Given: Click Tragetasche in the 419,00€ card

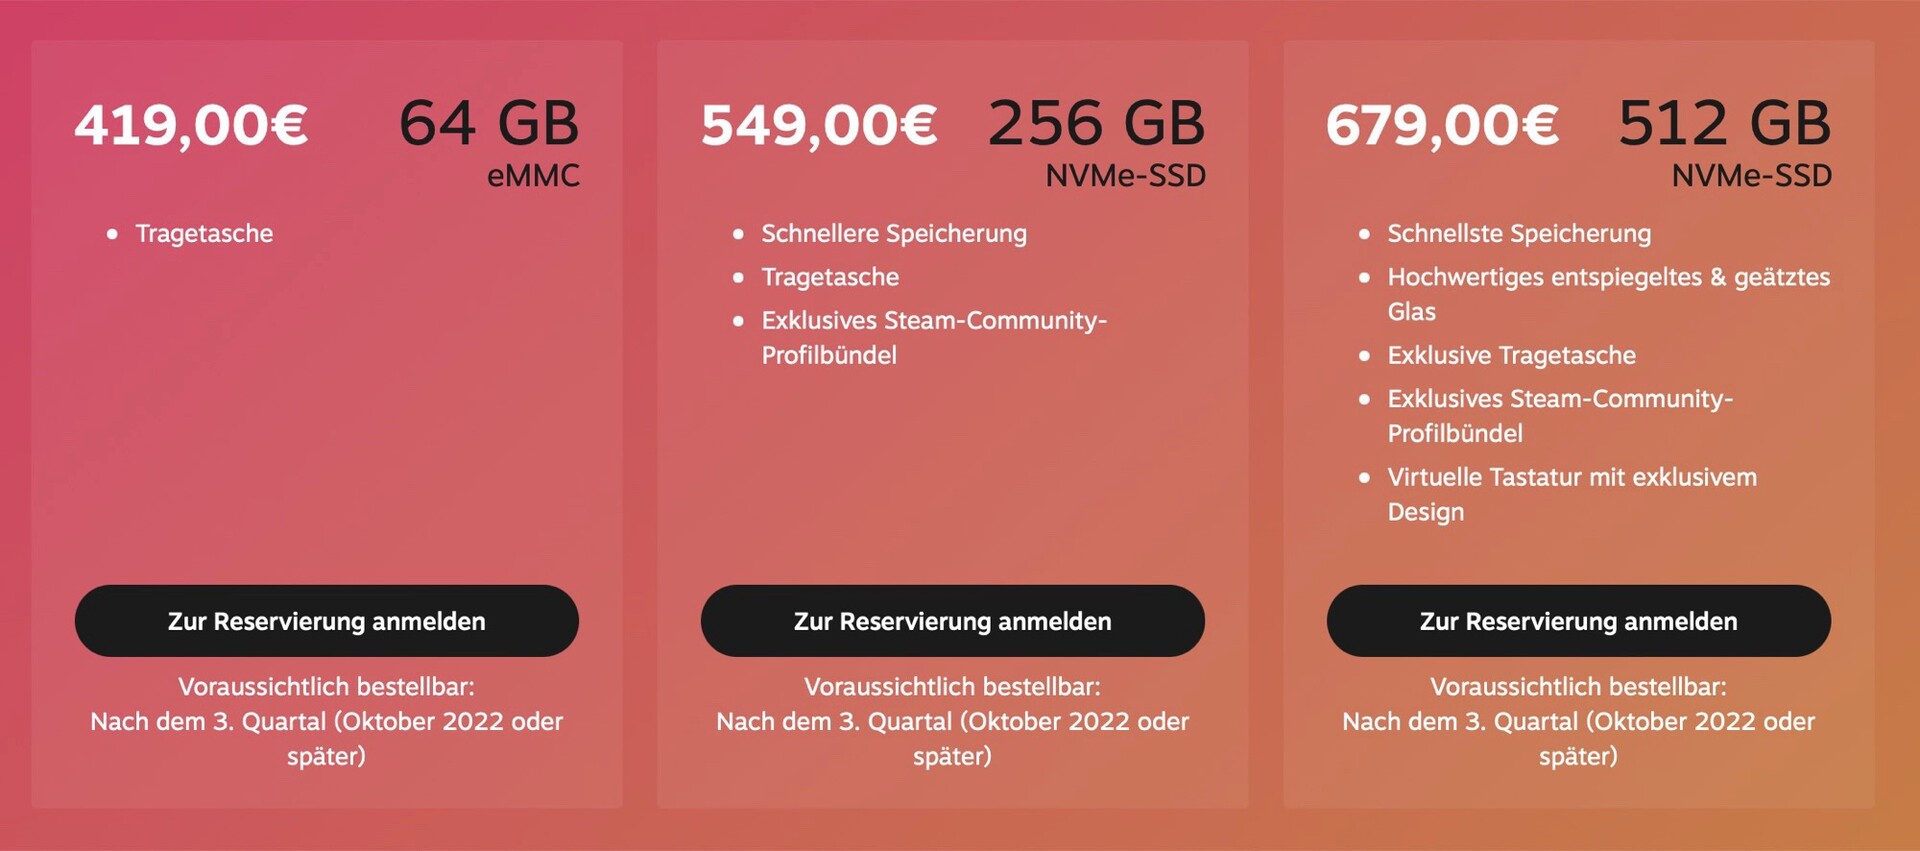Looking at the screenshot, I should click(x=204, y=234).
